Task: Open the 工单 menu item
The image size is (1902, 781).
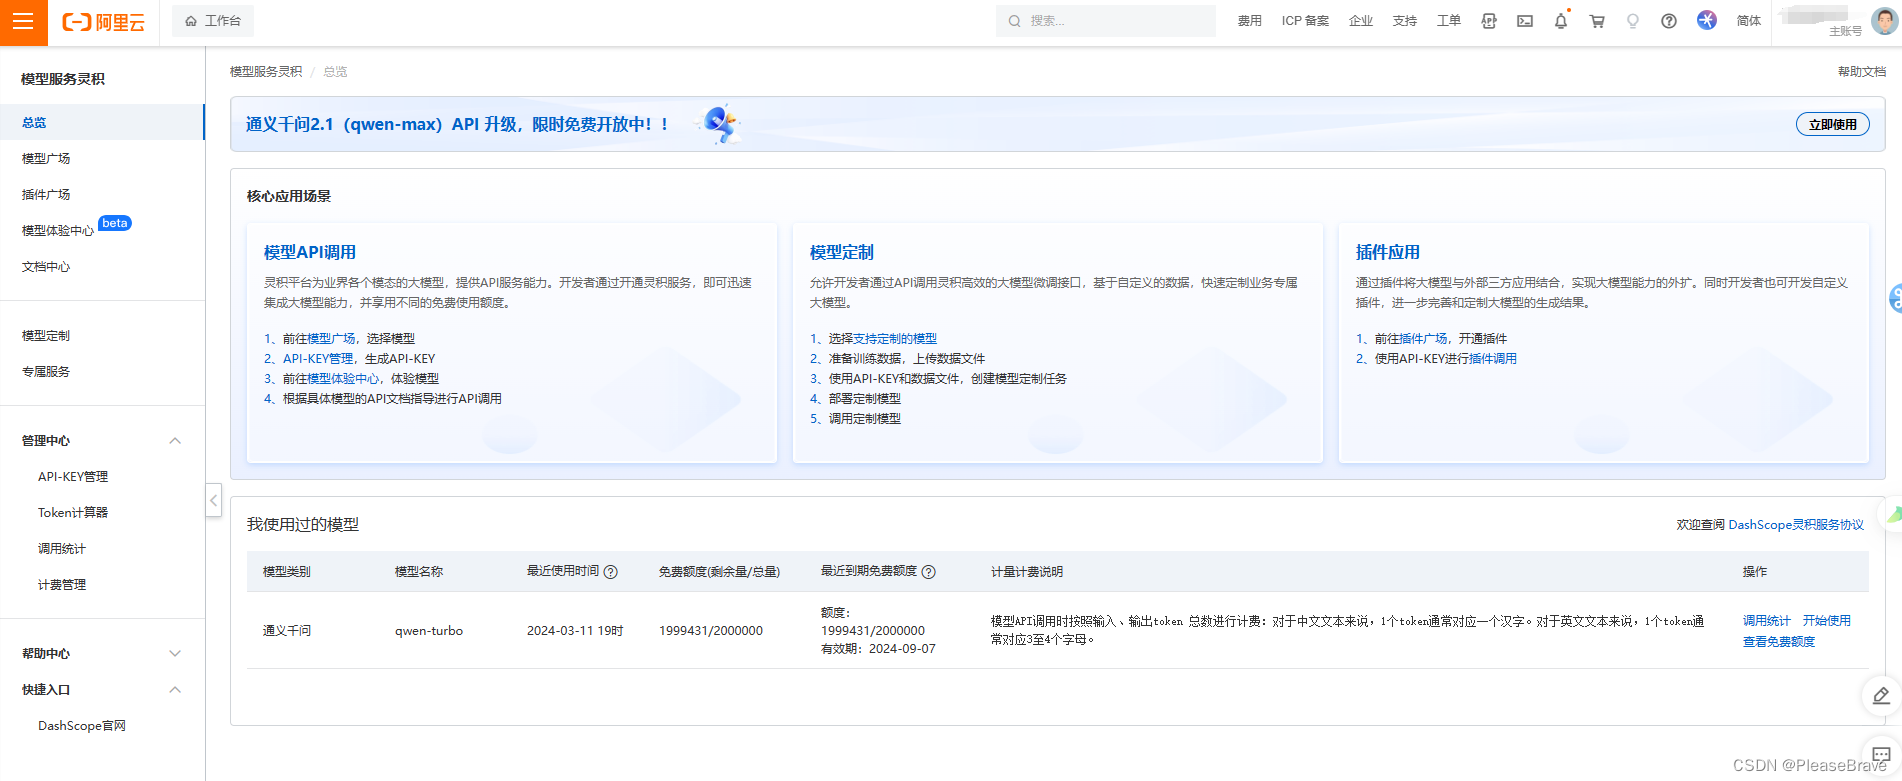Action: [1448, 21]
